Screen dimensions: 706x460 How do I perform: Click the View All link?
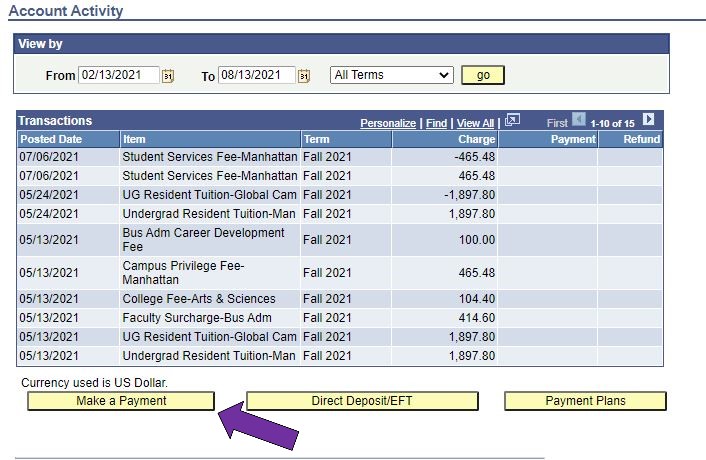[475, 123]
